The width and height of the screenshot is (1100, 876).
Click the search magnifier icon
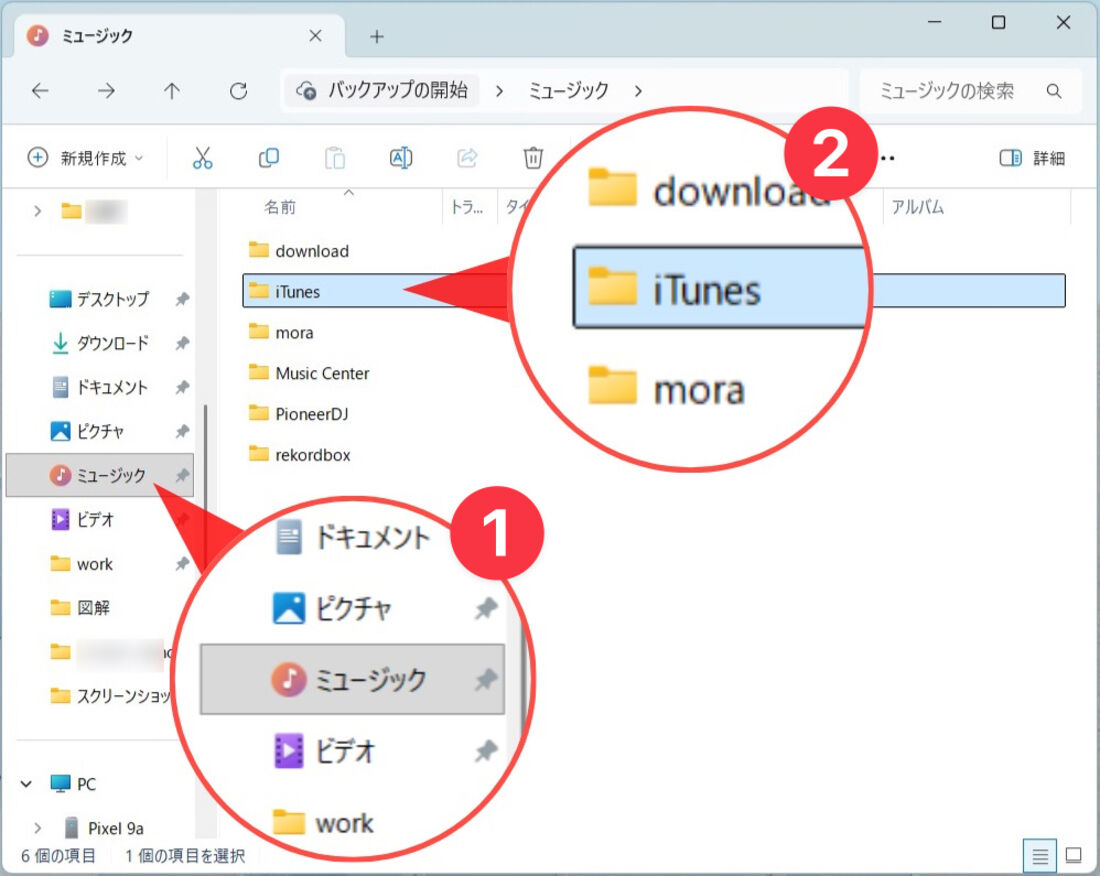coord(1054,90)
